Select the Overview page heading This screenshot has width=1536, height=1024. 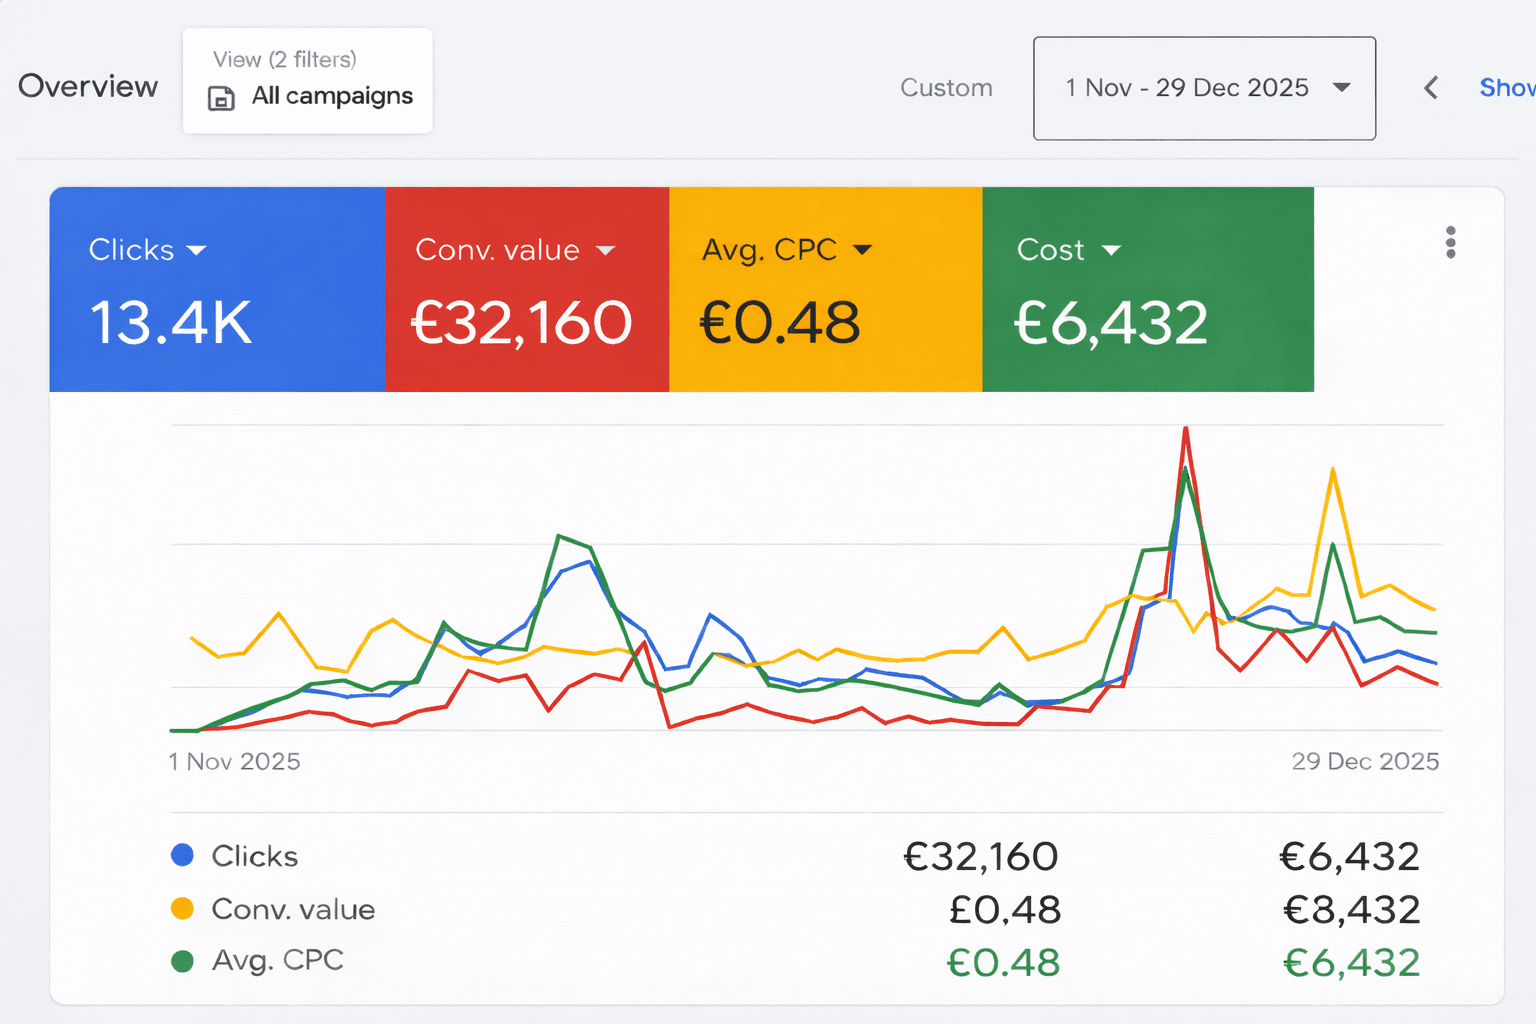point(88,86)
